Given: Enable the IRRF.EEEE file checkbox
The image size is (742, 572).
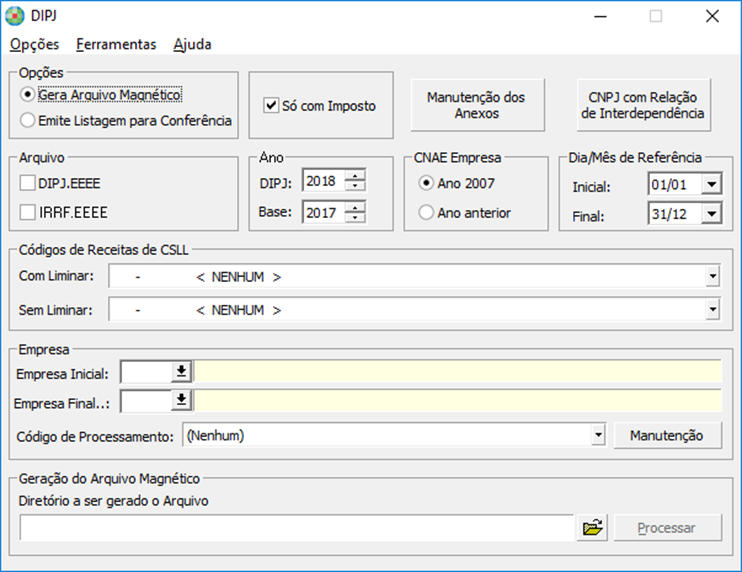Looking at the screenshot, I should click(x=27, y=212).
